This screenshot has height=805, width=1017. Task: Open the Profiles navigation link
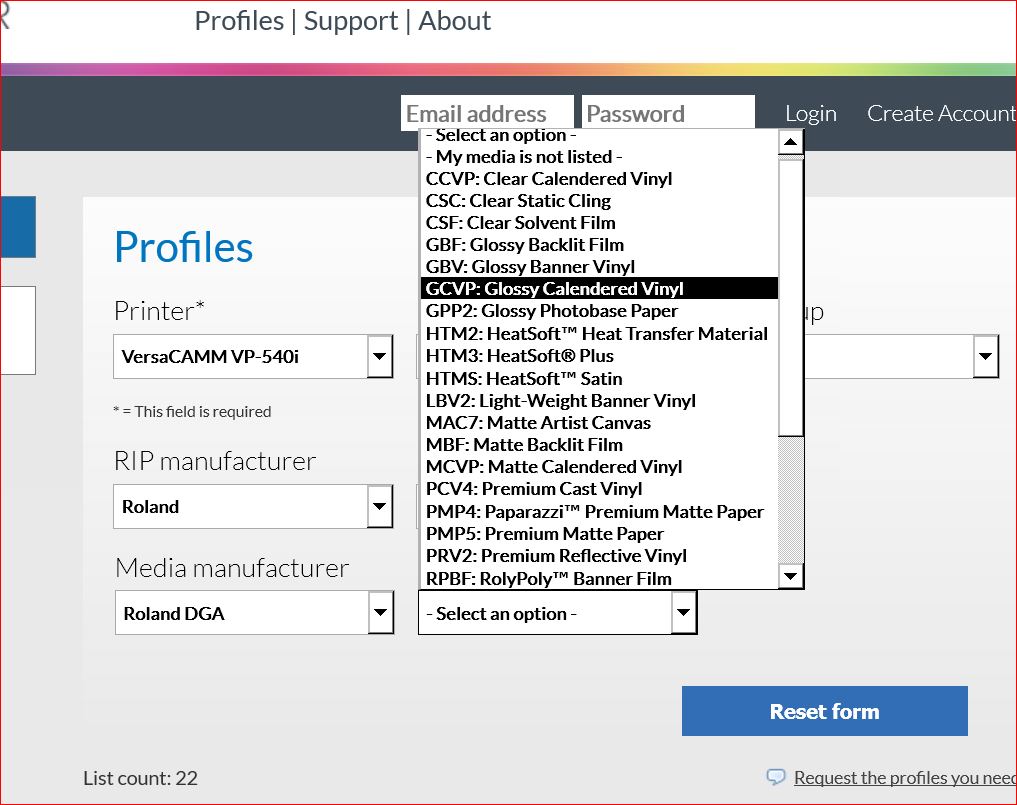click(x=239, y=21)
